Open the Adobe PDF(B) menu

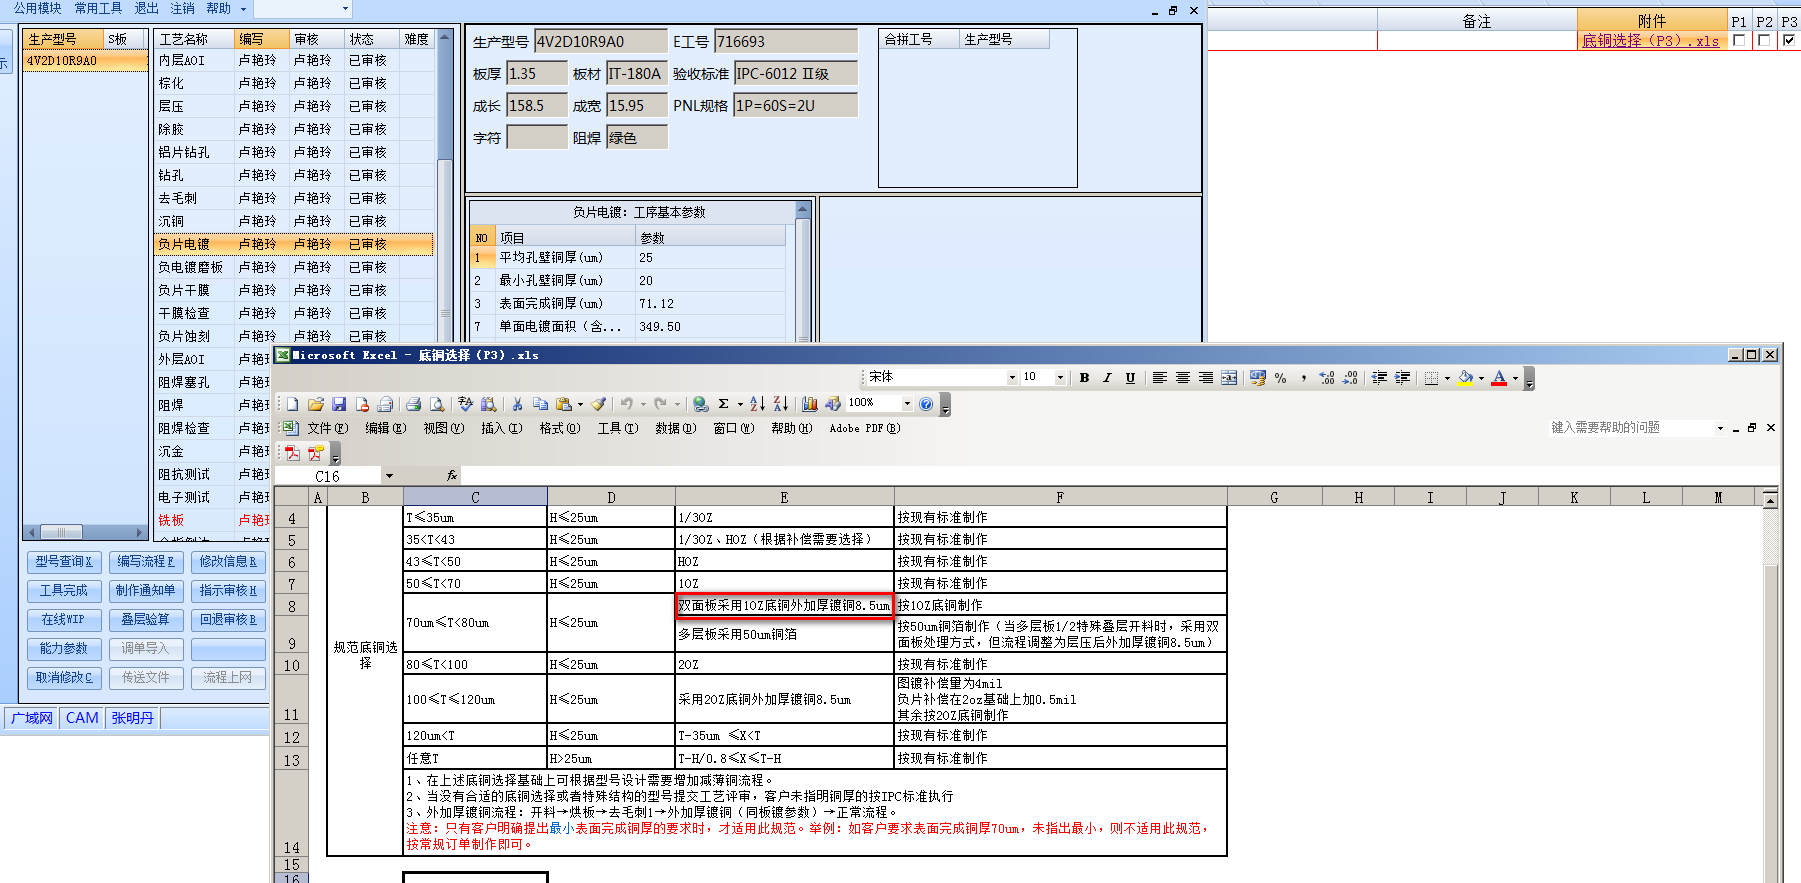click(864, 428)
